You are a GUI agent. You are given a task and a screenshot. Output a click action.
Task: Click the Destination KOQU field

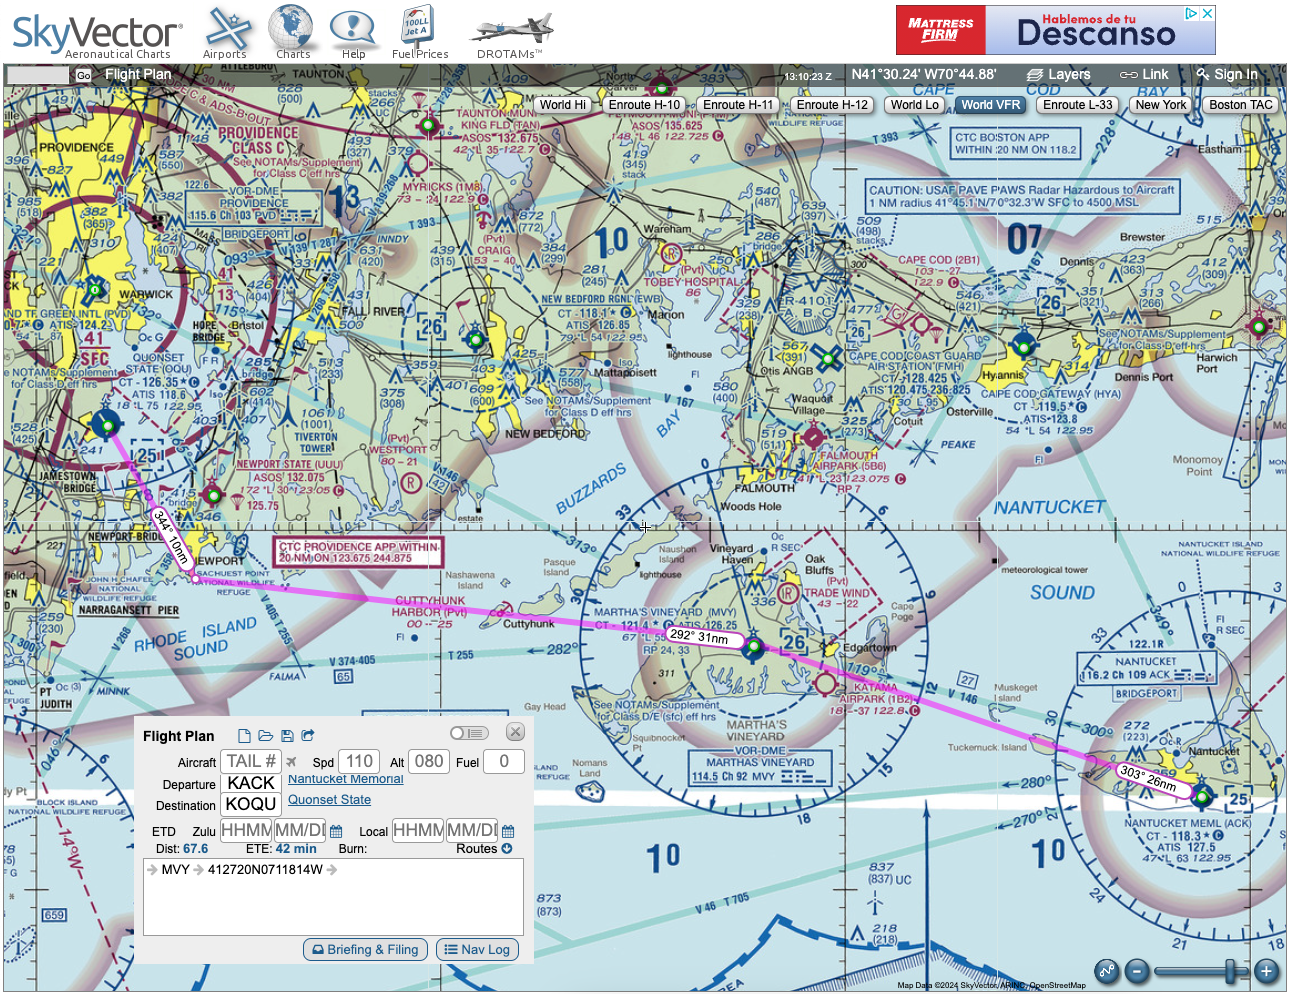251,804
